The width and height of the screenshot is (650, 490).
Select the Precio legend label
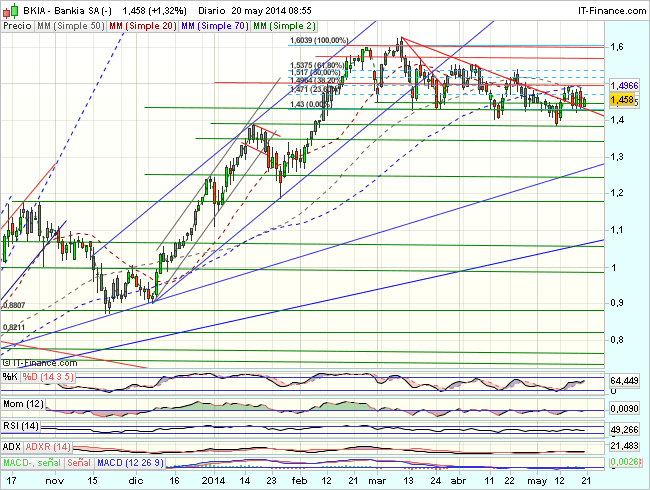17,25
